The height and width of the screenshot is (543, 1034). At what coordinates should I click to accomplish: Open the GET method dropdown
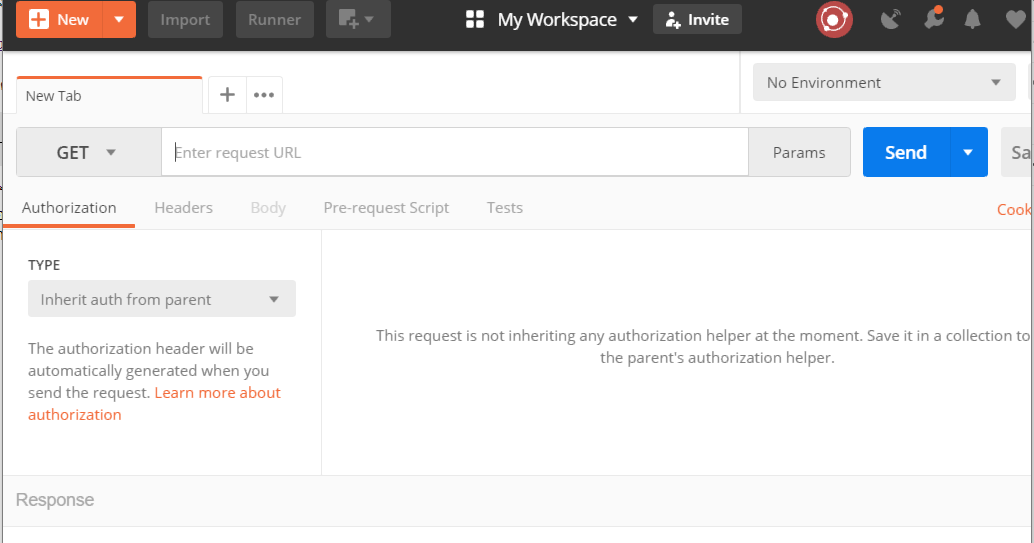pos(88,152)
